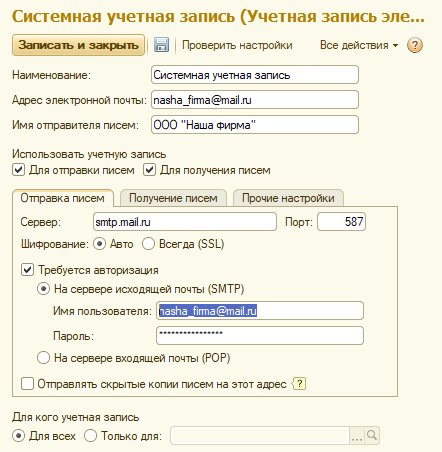442x452 pixels.
Task: Click the hidden copies hint question icon
Action: (299, 384)
